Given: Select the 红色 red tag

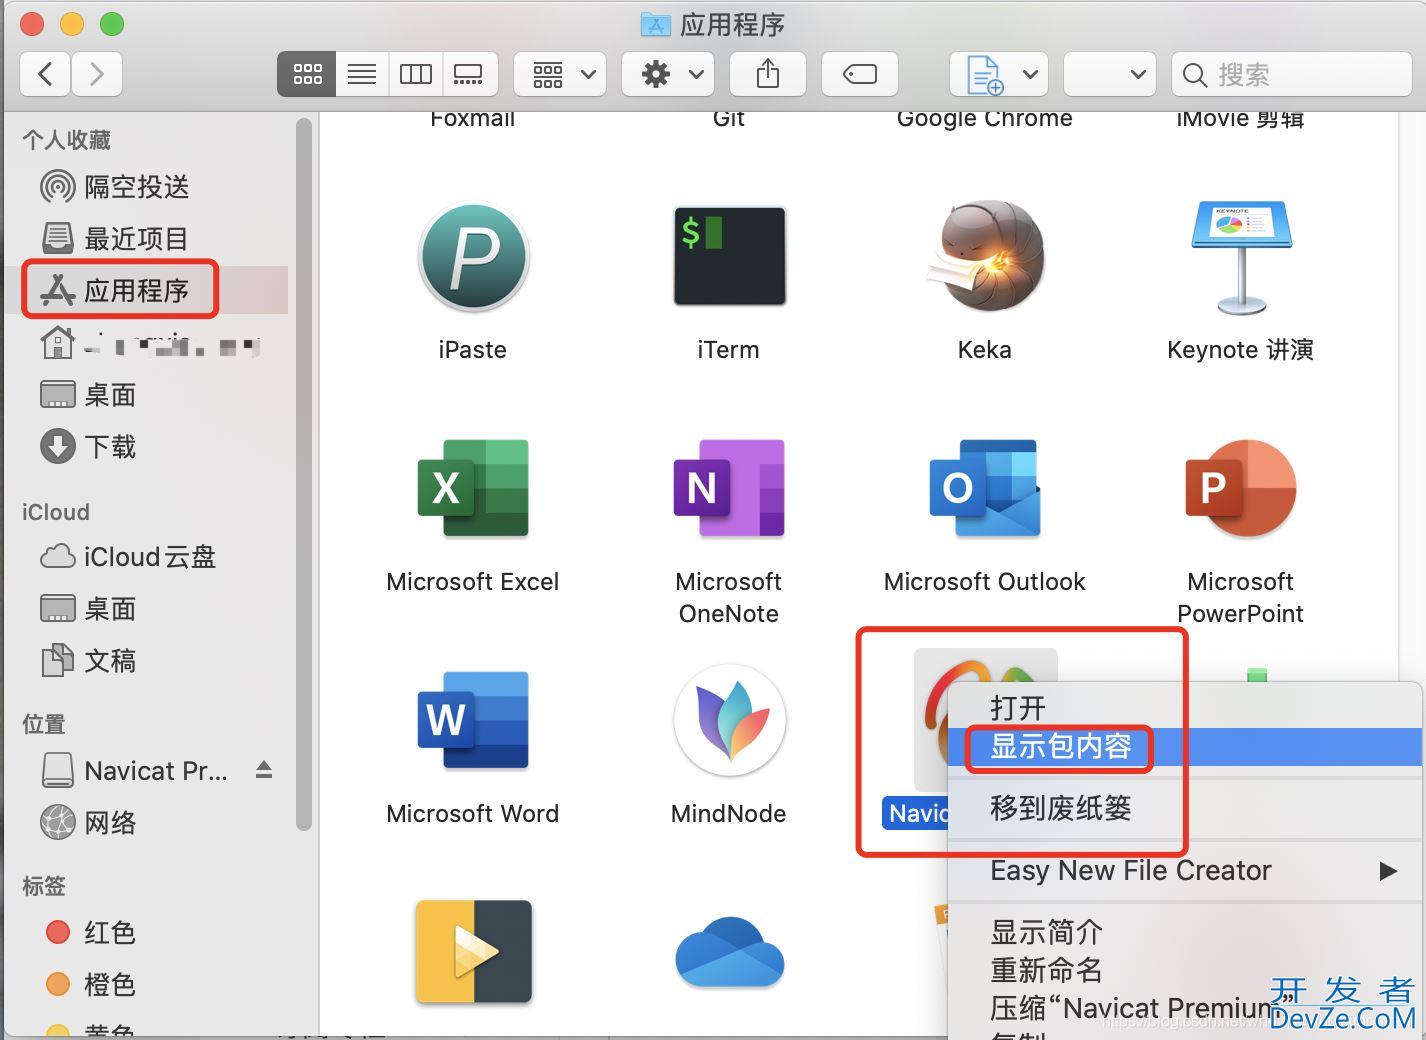Looking at the screenshot, I should [90, 933].
